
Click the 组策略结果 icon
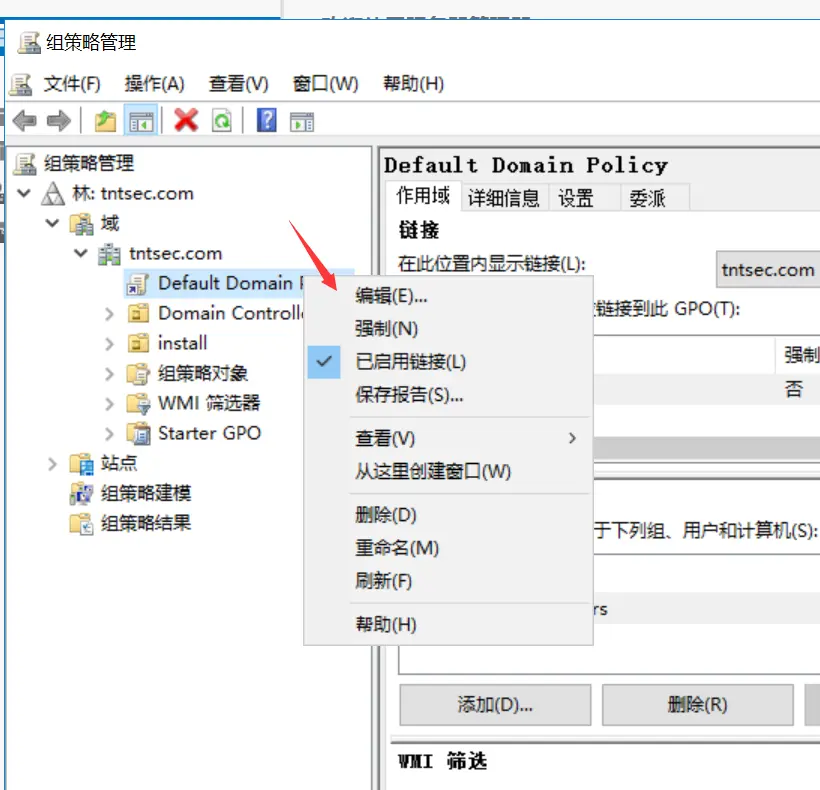[81, 523]
